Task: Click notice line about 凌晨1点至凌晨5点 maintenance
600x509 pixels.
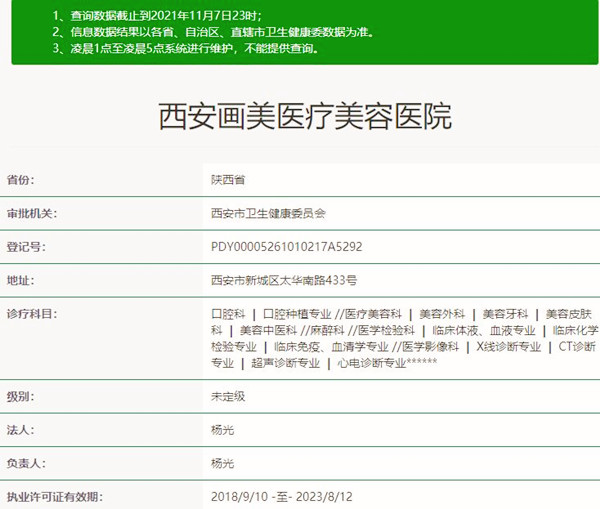Action: (186, 49)
